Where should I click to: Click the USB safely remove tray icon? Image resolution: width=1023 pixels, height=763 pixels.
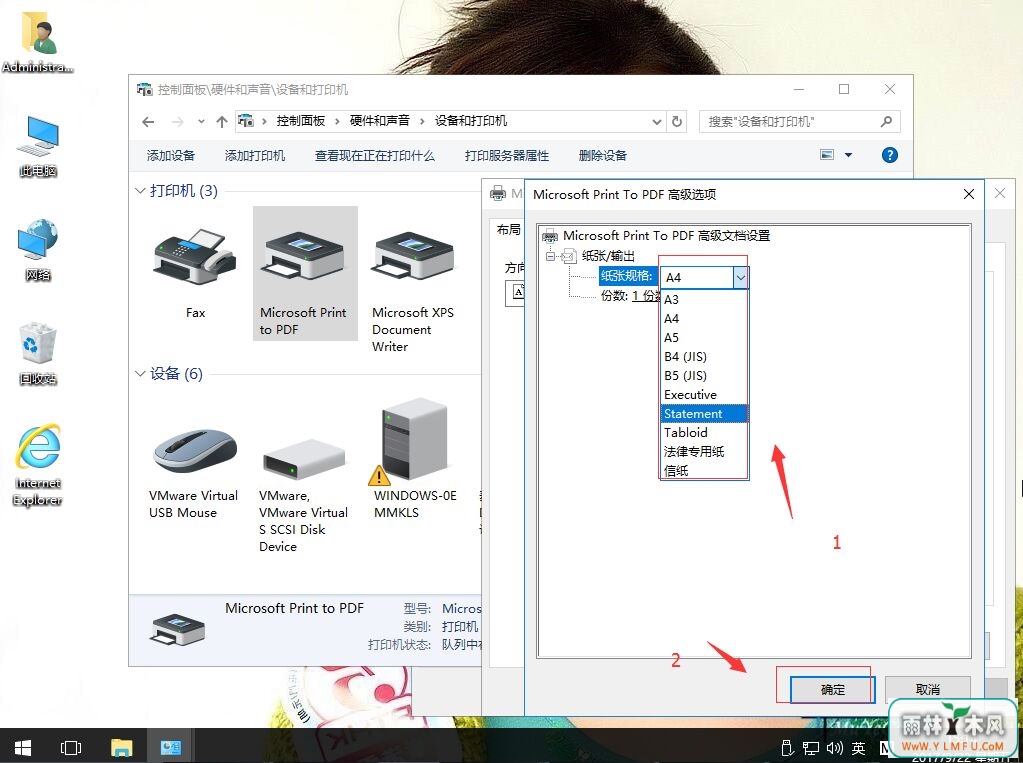point(787,748)
